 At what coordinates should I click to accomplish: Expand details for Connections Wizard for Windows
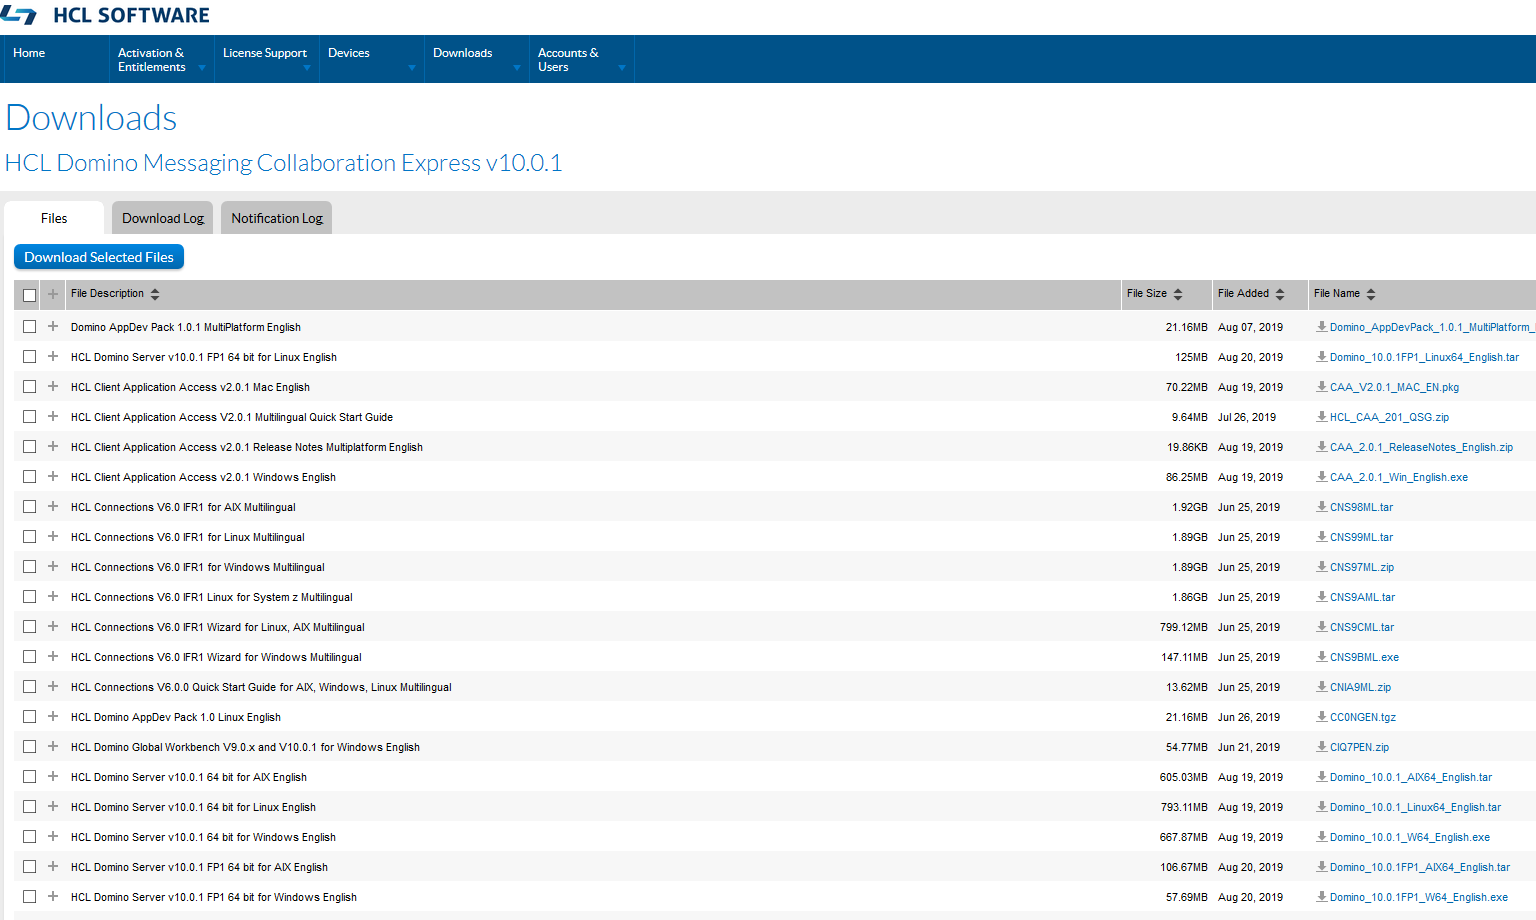pyautogui.click(x=53, y=656)
